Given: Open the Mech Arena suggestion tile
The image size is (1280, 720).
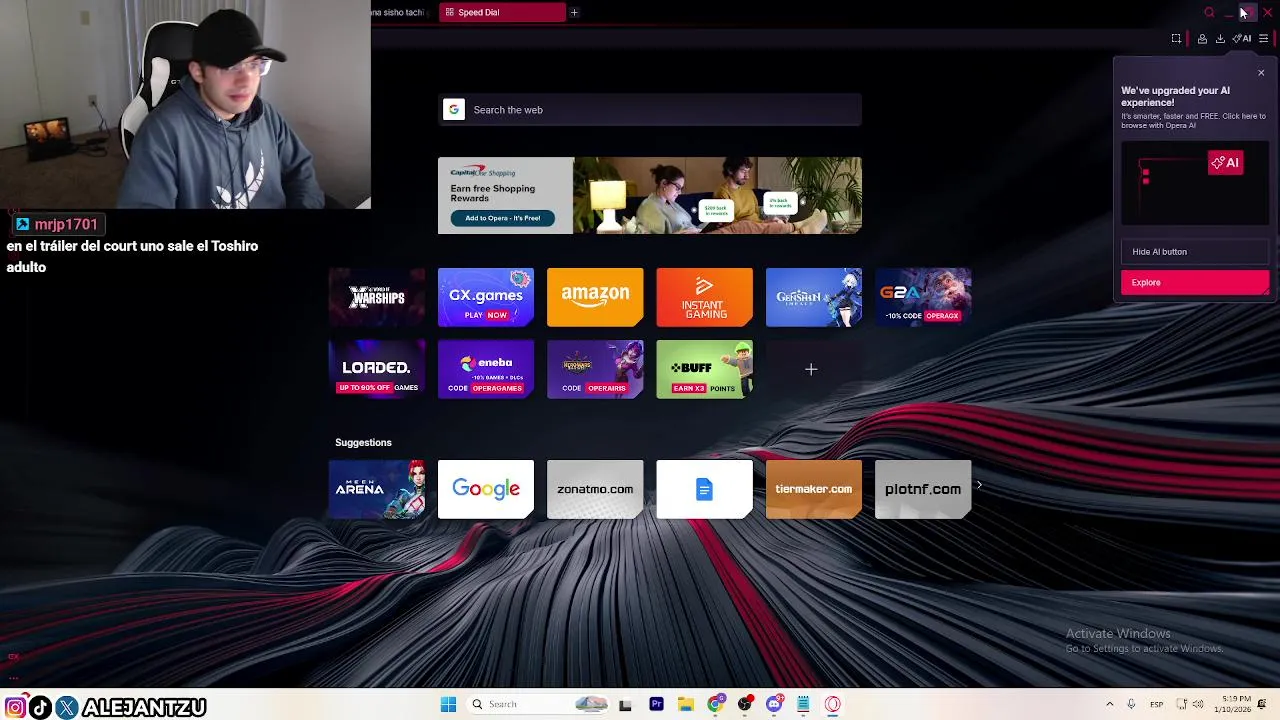Looking at the screenshot, I should pos(377,489).
